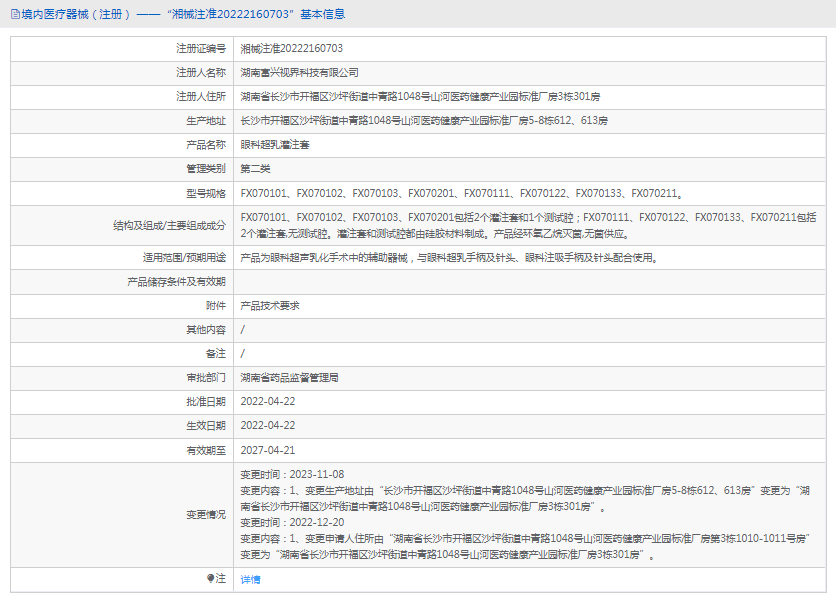Select the 批准日期 value 2022-04-22
The image size is (836, 601).
tap(268, 402)
